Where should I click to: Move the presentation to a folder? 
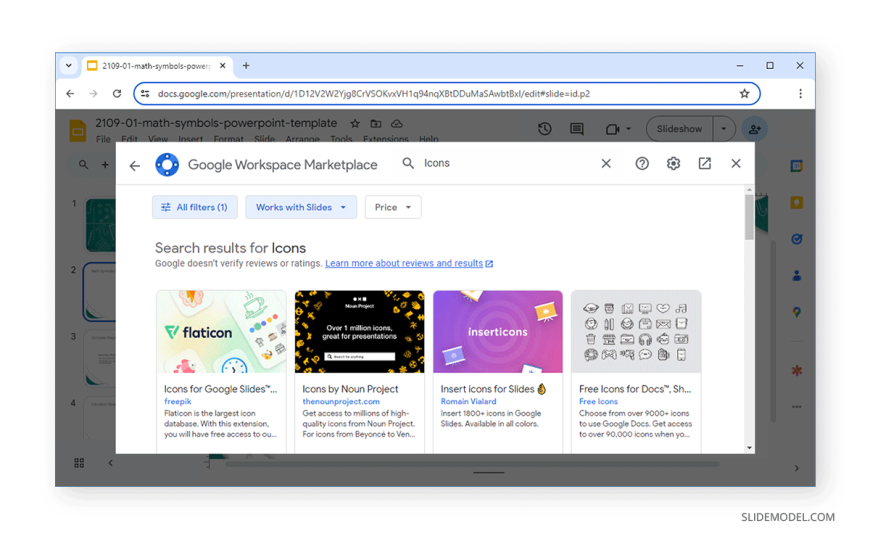[x=376, y=123]
